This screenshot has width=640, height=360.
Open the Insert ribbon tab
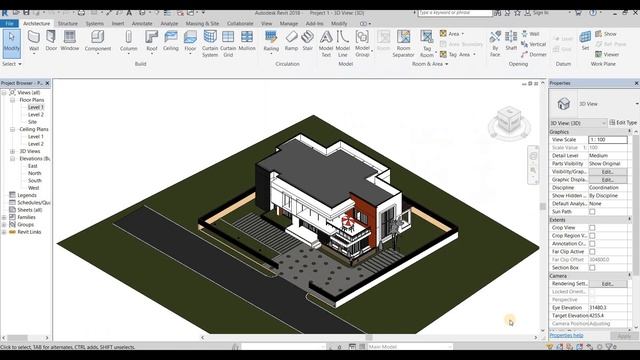pos(118,24)
